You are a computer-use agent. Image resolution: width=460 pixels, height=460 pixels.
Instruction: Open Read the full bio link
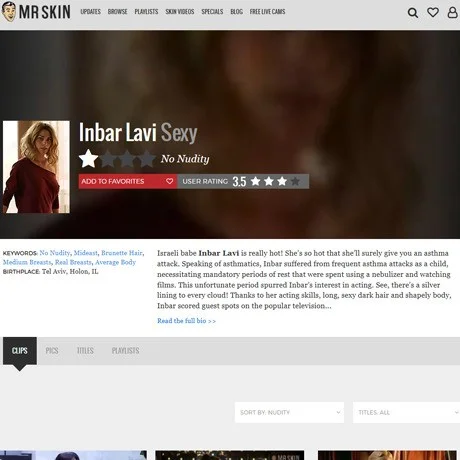click(x=186, y=321)
